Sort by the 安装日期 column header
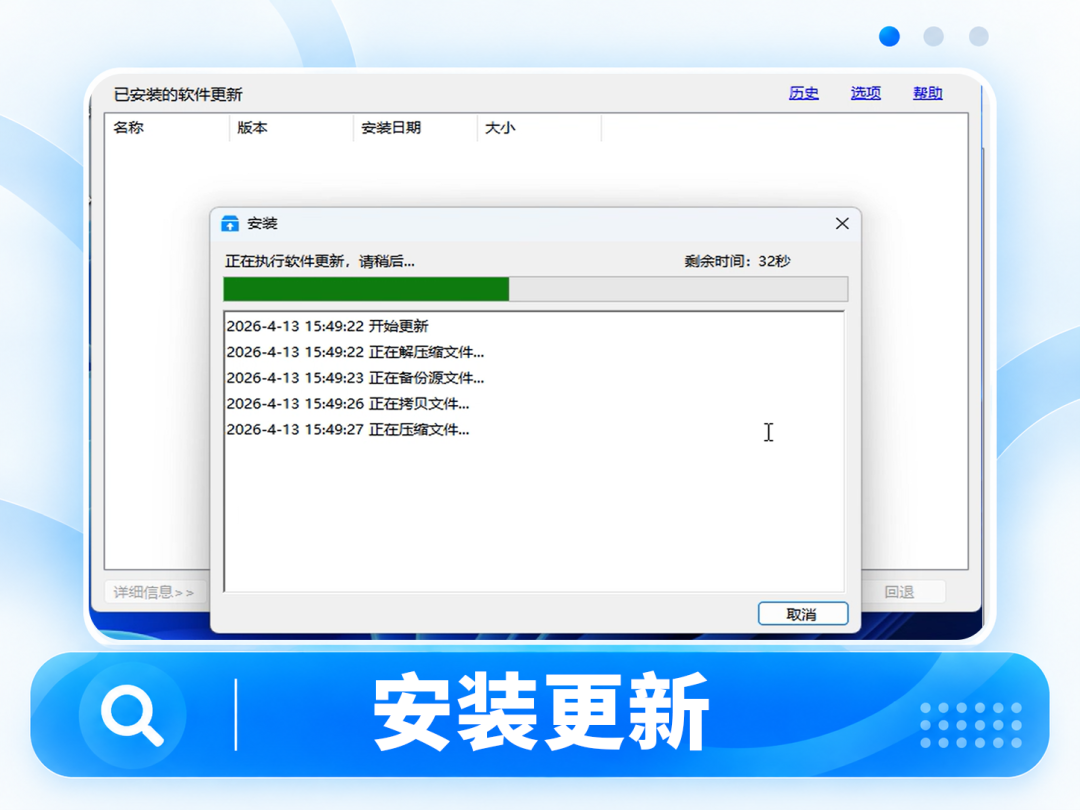1080x810 pixels. tap(415, 128)
